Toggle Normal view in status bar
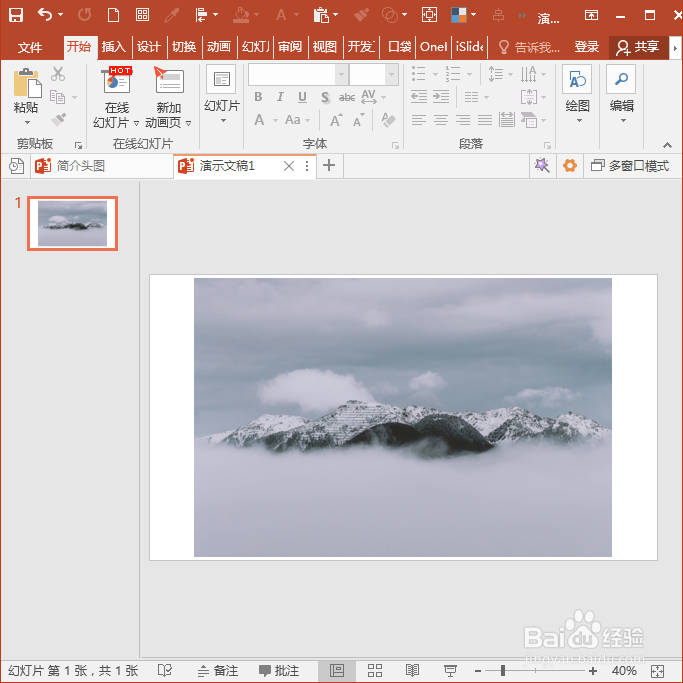The image size is (683, 683). tap(337, 670)
